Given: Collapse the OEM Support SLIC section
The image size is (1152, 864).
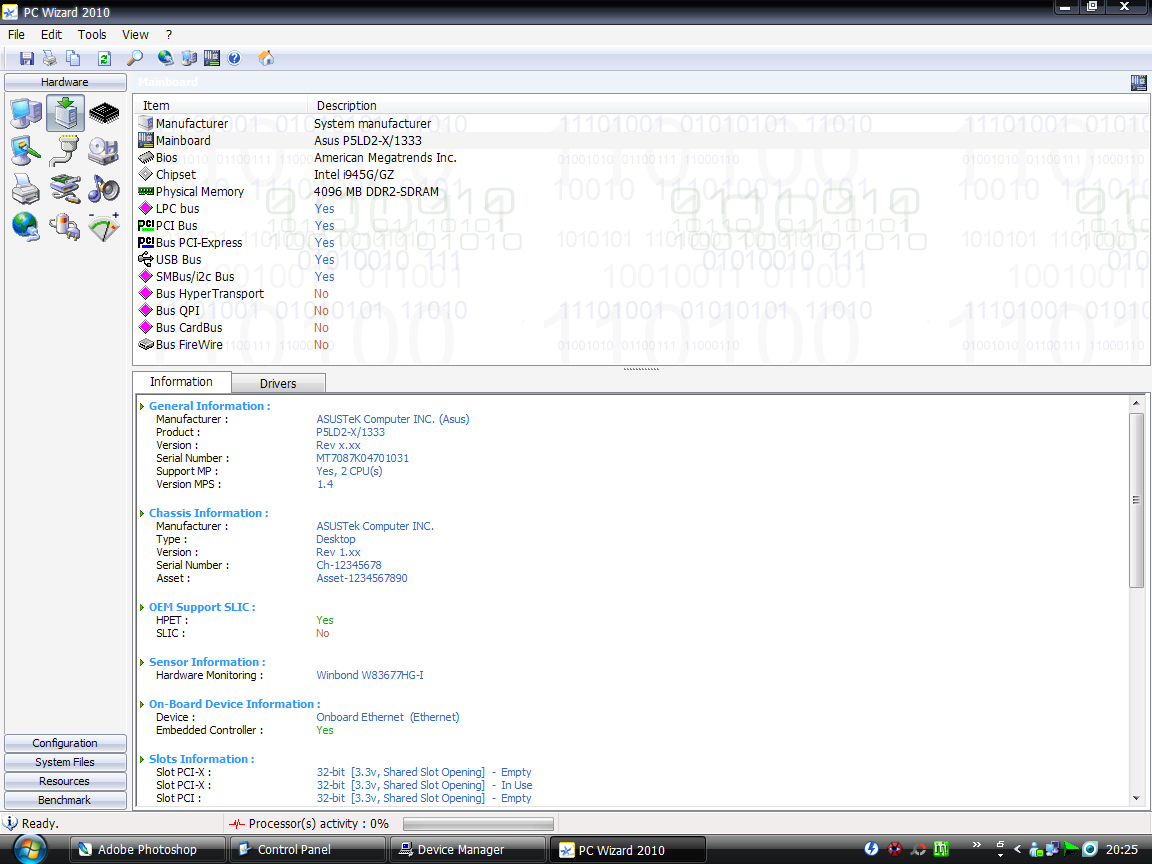Looking at the screenshot, I should (142, 608).
